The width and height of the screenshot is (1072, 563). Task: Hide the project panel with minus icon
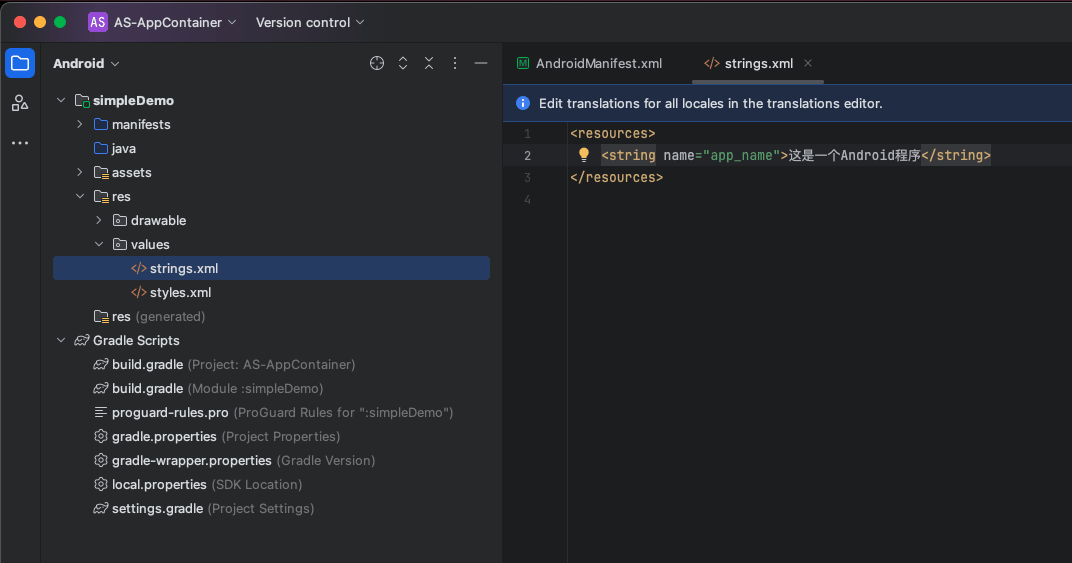pos(481,63)
